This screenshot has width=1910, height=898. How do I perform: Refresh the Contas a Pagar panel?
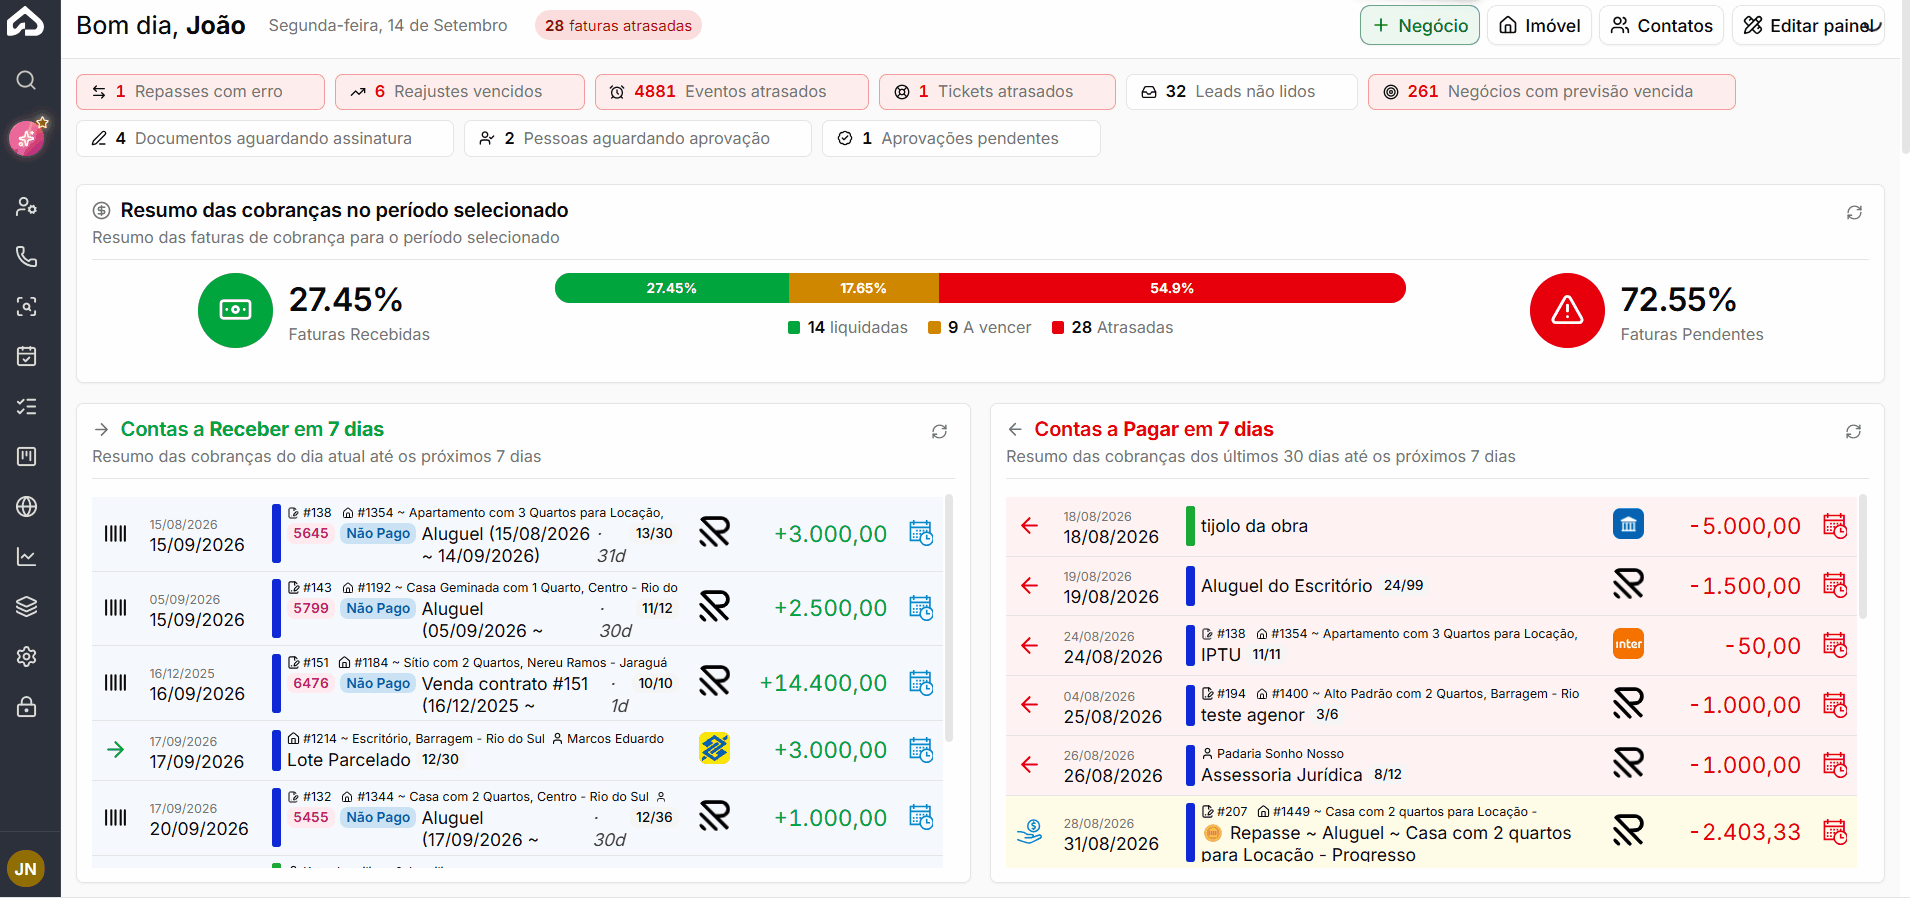coord(1853,432)
